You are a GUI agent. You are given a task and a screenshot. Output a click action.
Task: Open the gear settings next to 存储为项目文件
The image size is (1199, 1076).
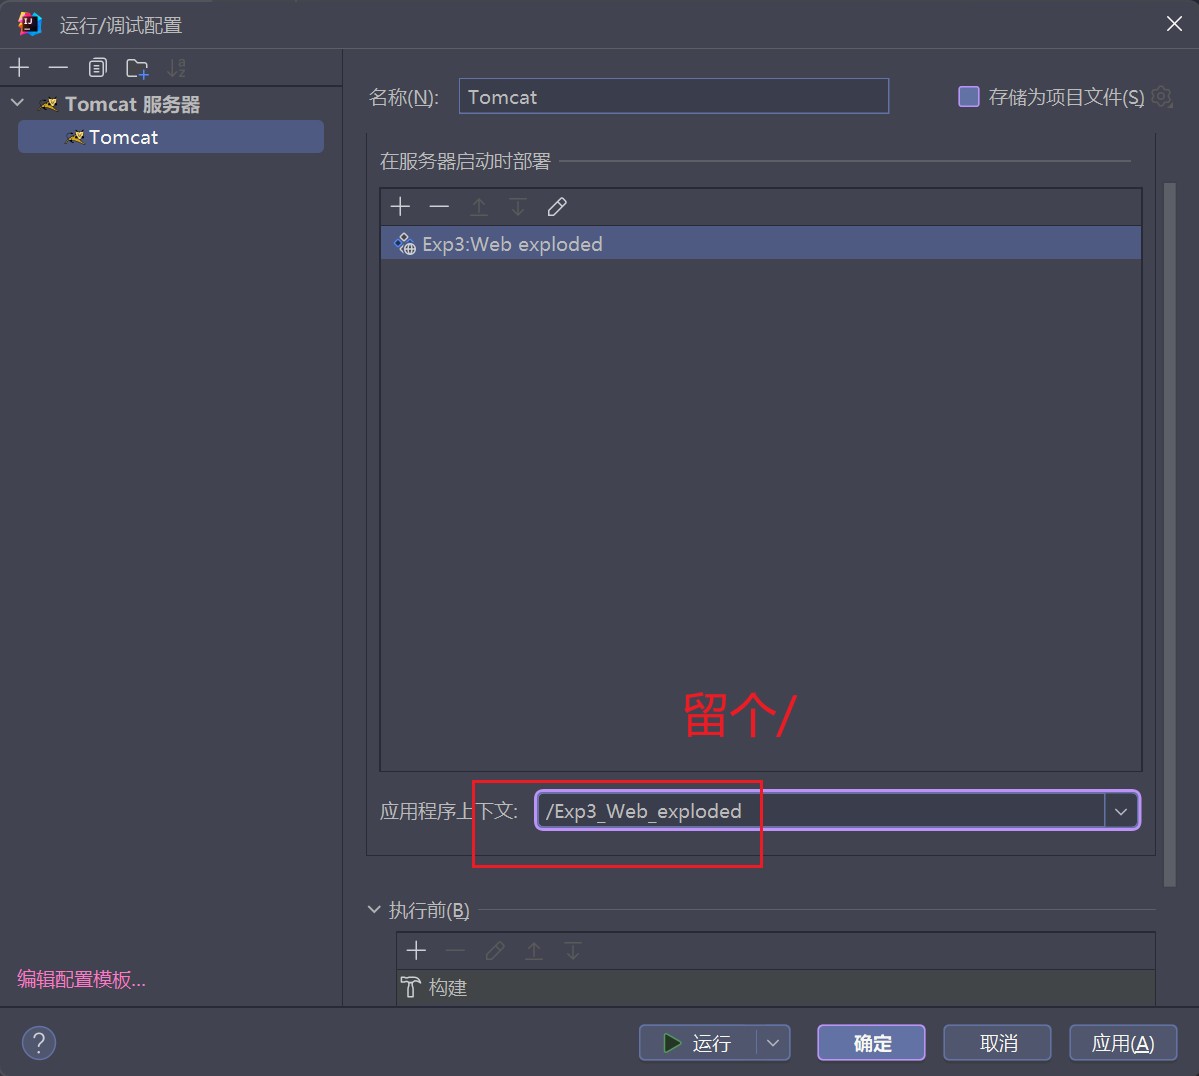[1162, 96]
